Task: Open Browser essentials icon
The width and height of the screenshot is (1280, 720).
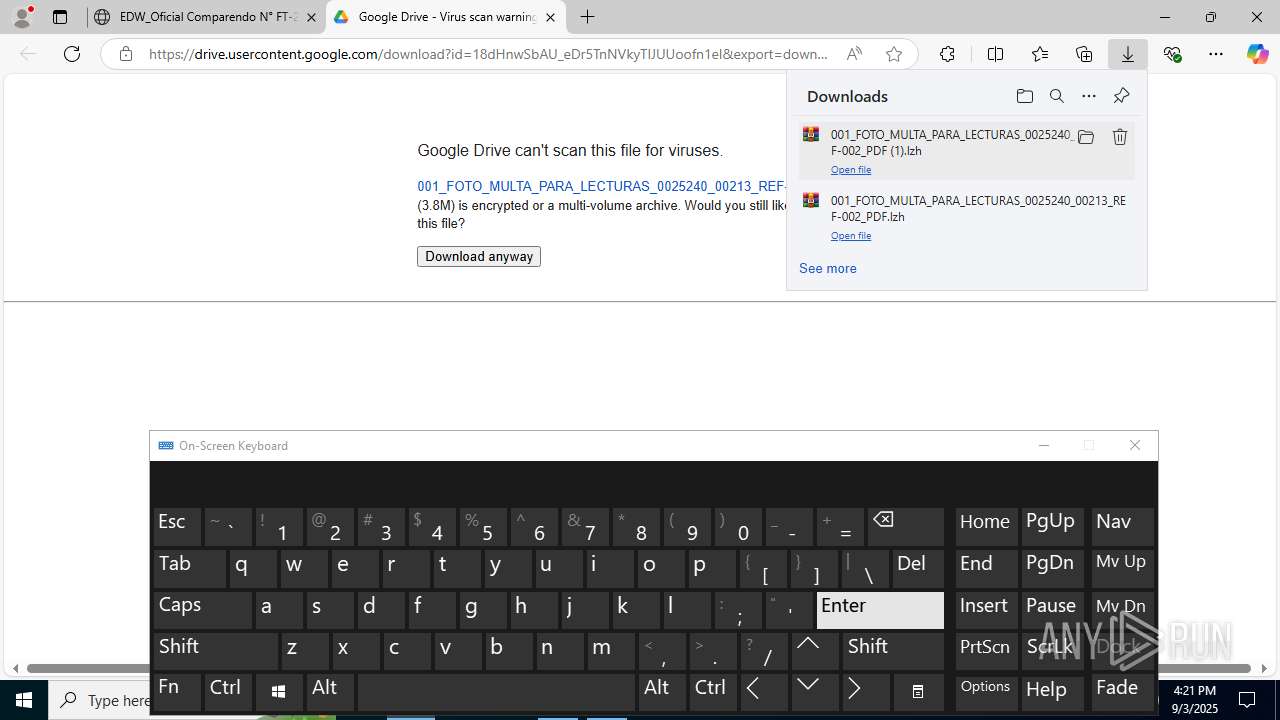Action: [1172, 54]
